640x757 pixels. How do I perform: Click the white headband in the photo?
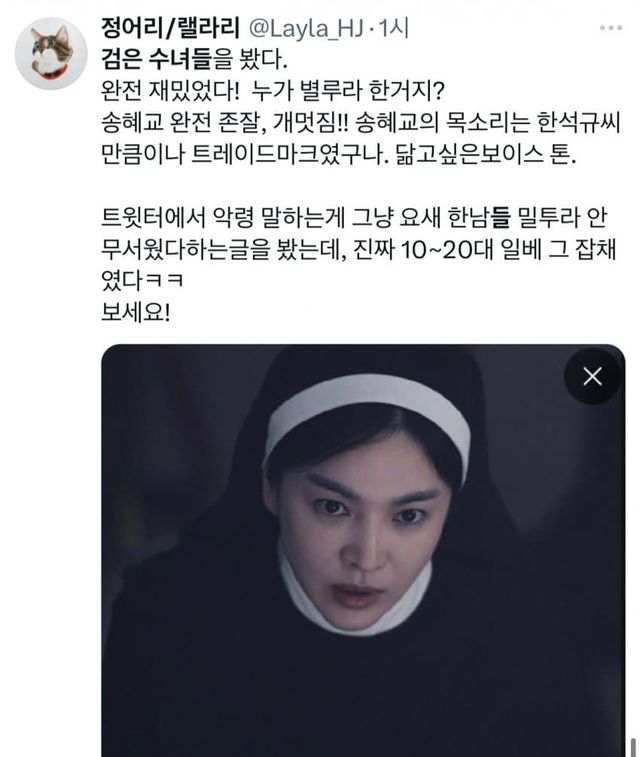pyautogui.click(x=367, y=415)
